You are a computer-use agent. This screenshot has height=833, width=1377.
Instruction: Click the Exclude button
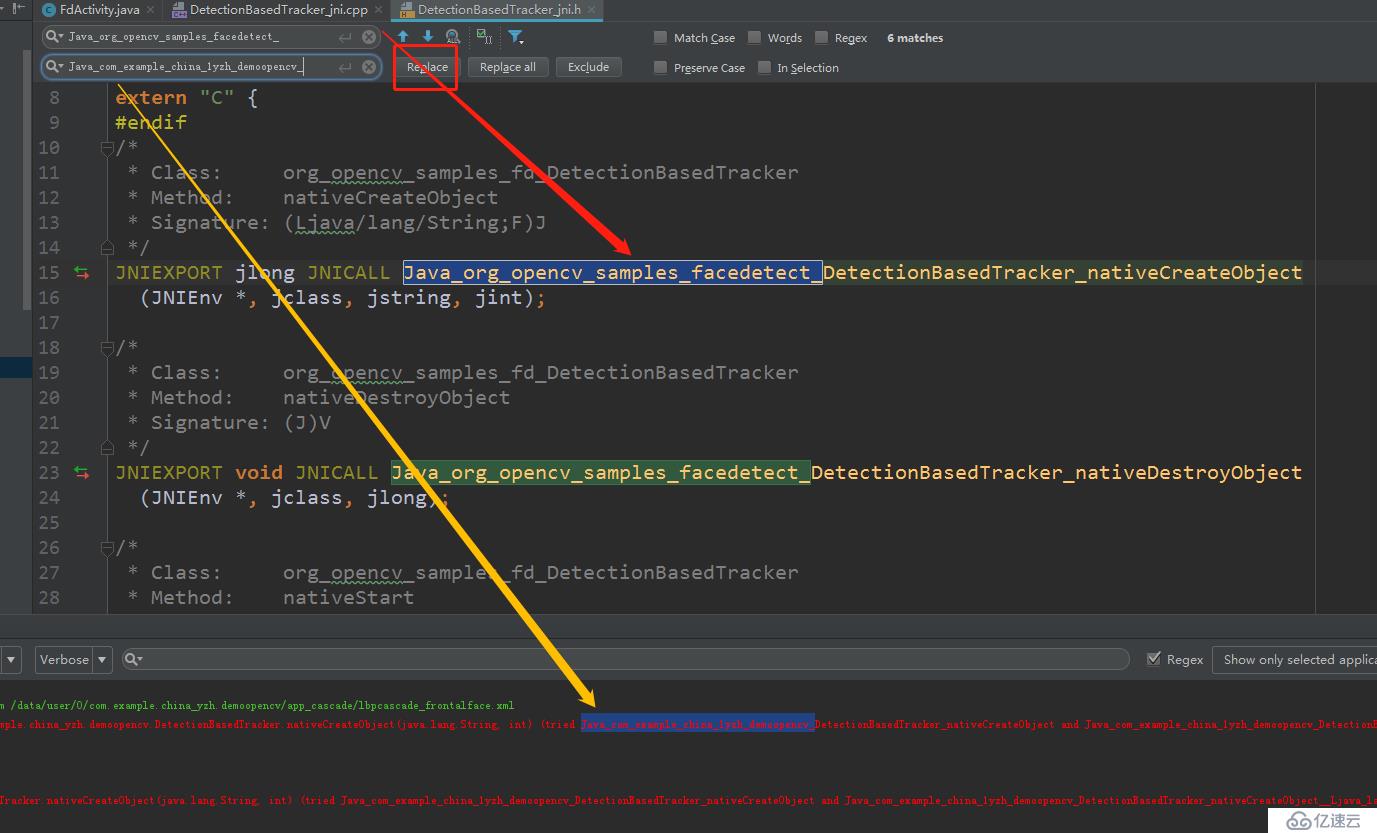pos(588,67)
